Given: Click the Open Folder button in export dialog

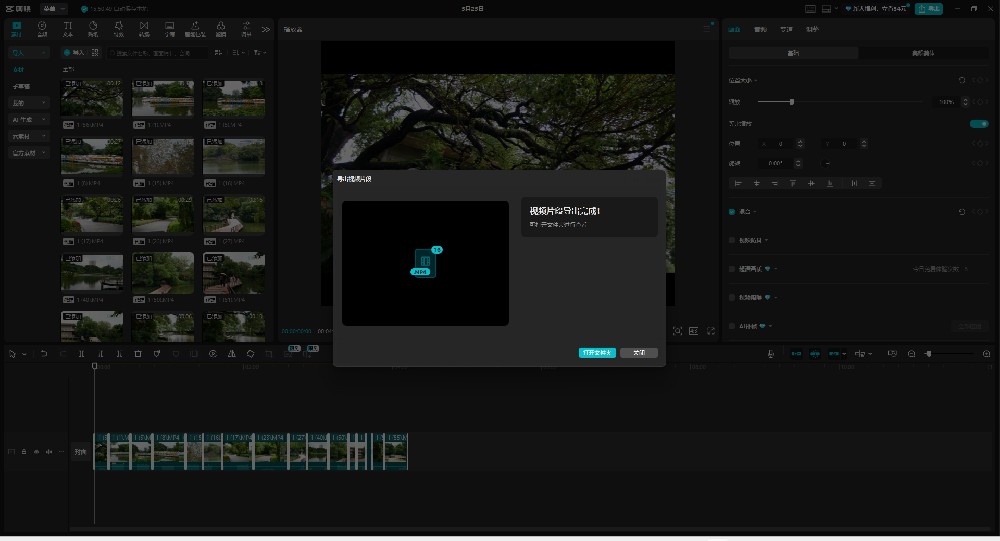Looking at the screenshot, I should [x=597, y=353].
